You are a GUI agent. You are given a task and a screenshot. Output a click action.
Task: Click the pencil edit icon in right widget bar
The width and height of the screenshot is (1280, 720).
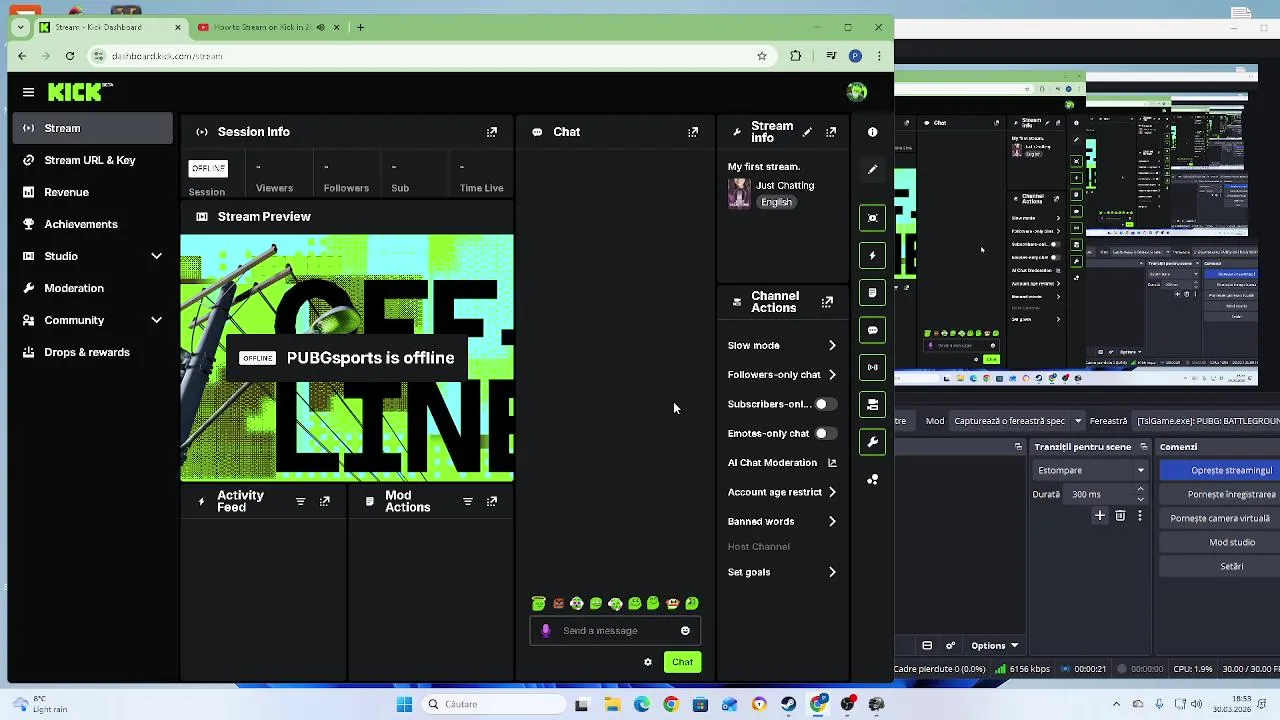(873, 170)
